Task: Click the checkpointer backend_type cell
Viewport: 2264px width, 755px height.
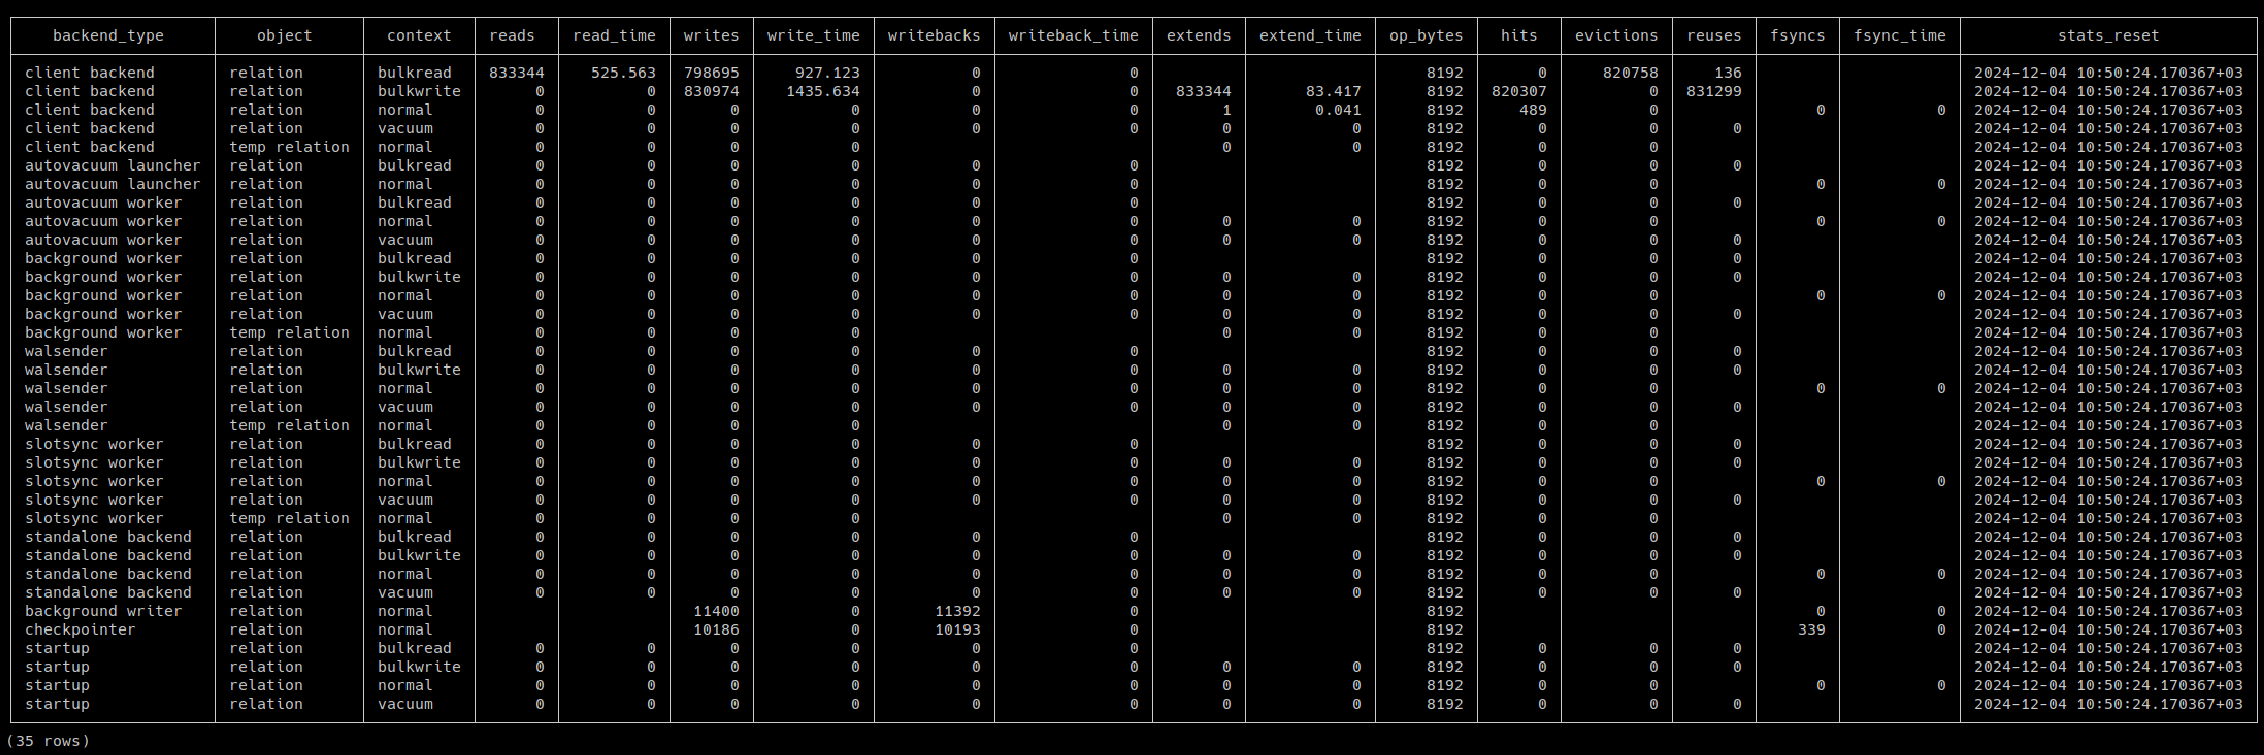Action: pos(80,630)
